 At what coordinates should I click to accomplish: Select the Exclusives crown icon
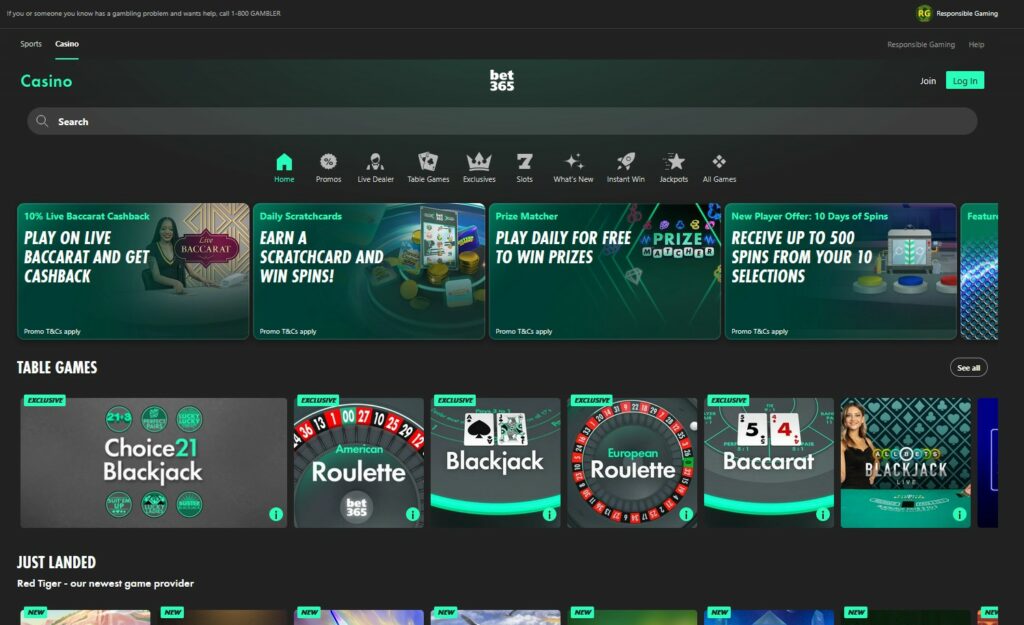click(x=479, y=161)
